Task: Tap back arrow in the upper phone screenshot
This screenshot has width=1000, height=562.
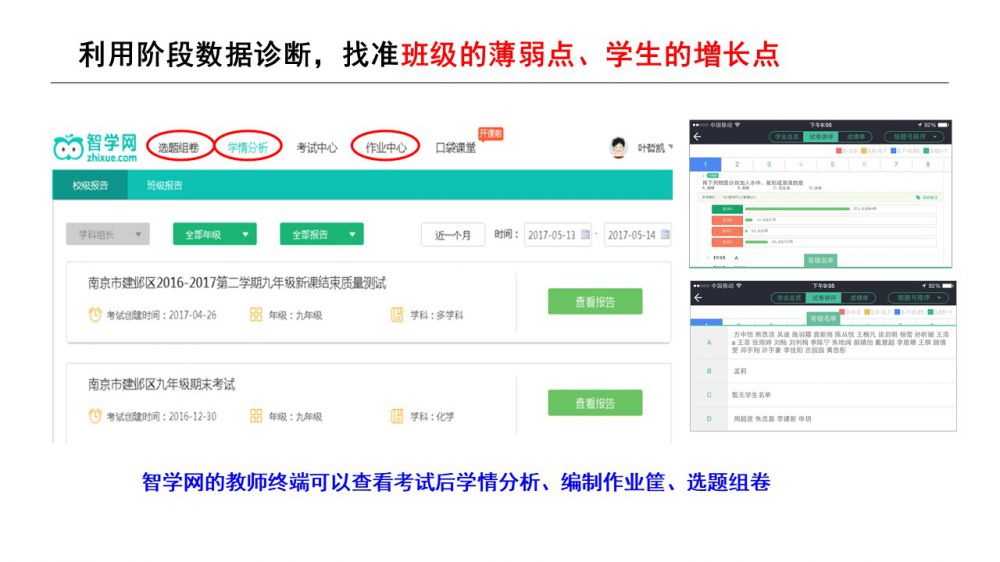Action: click(x=697, y=136)
